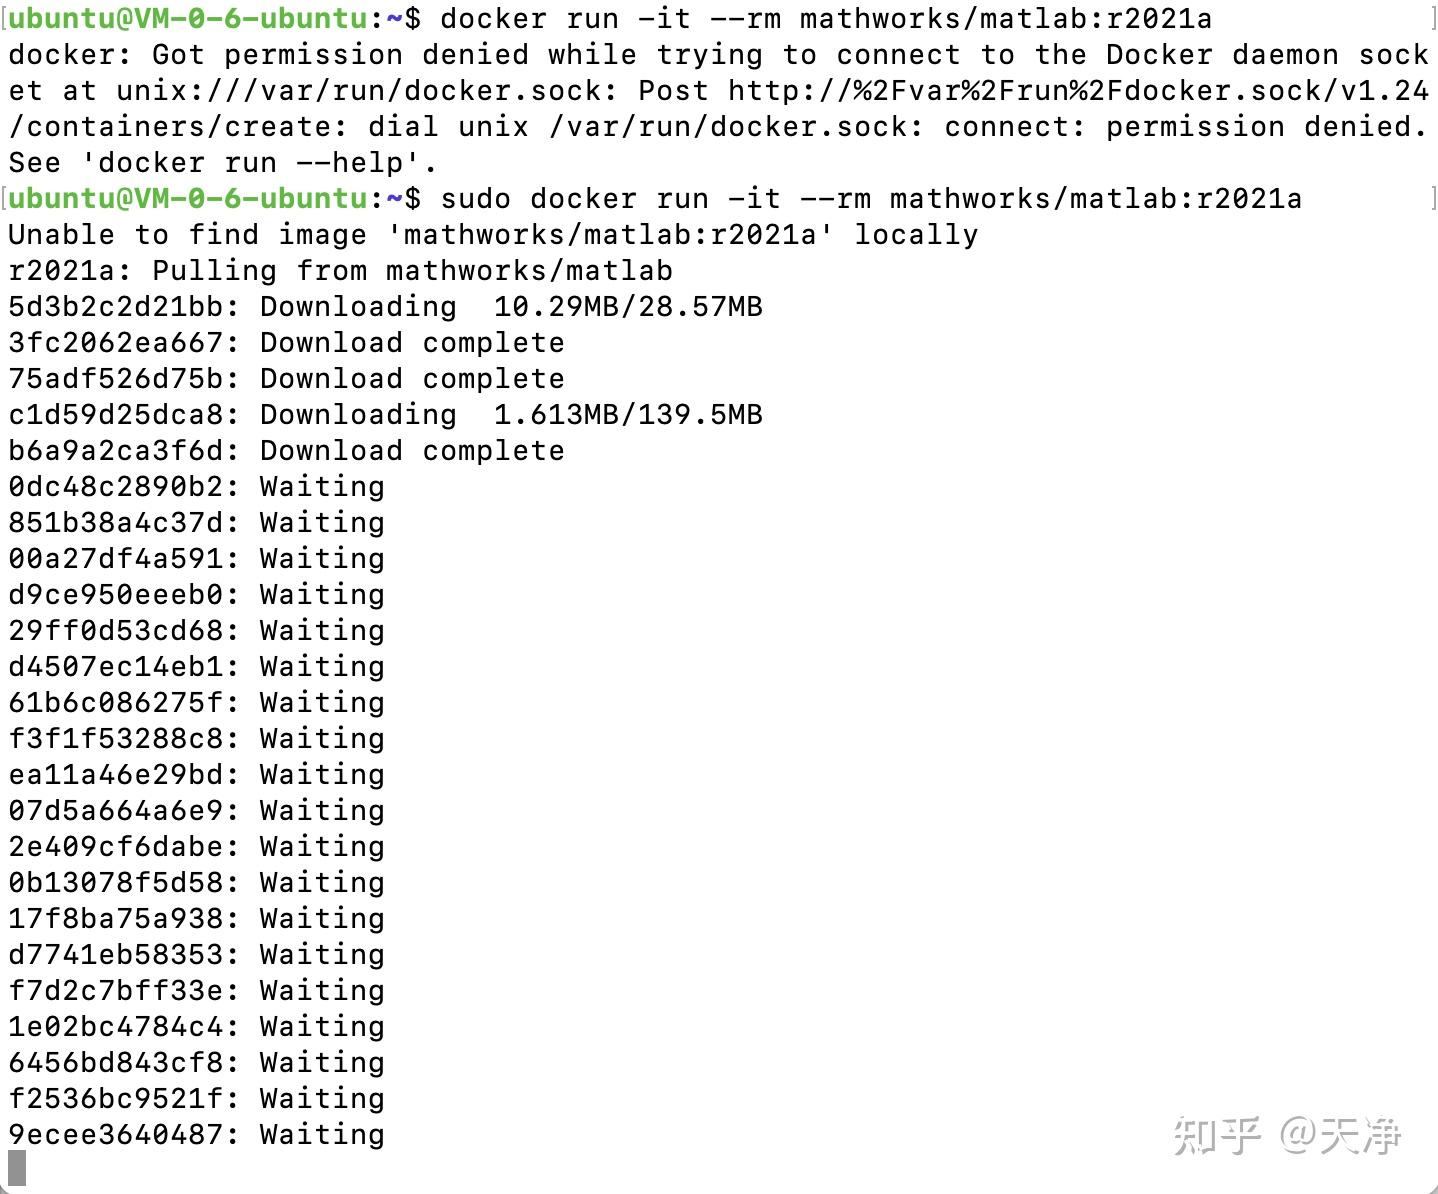1438x1194 pixels.
Task: Click layer ID 5d3b2c2d21bb
Action: 115,307
